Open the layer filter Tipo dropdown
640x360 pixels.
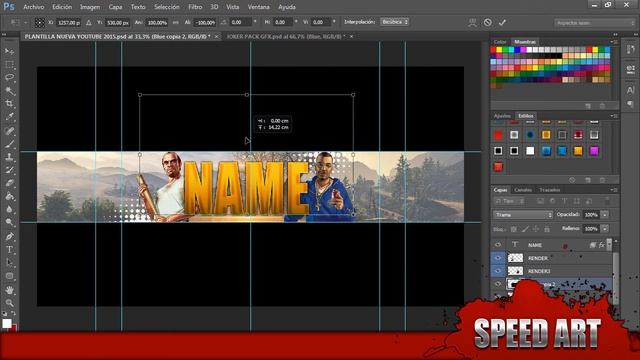pyautogui.click(x=509, y=201)
